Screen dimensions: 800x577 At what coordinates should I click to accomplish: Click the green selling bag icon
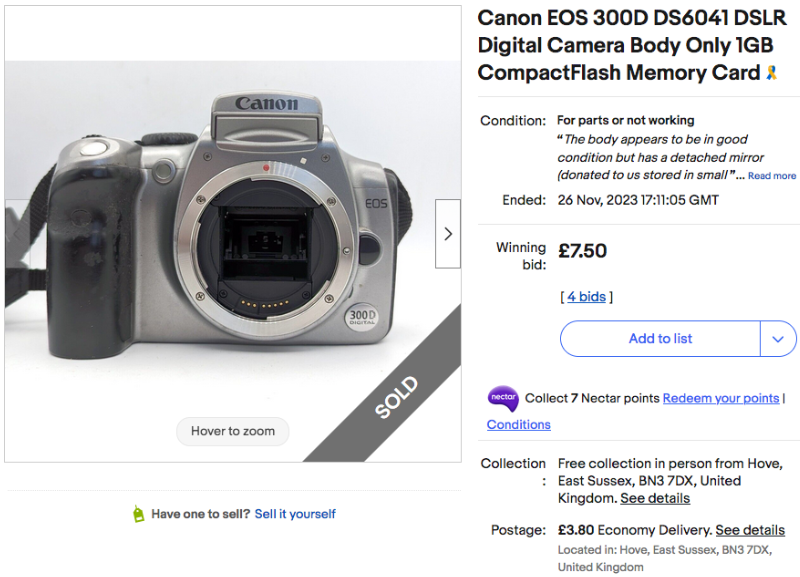(139, 514)
